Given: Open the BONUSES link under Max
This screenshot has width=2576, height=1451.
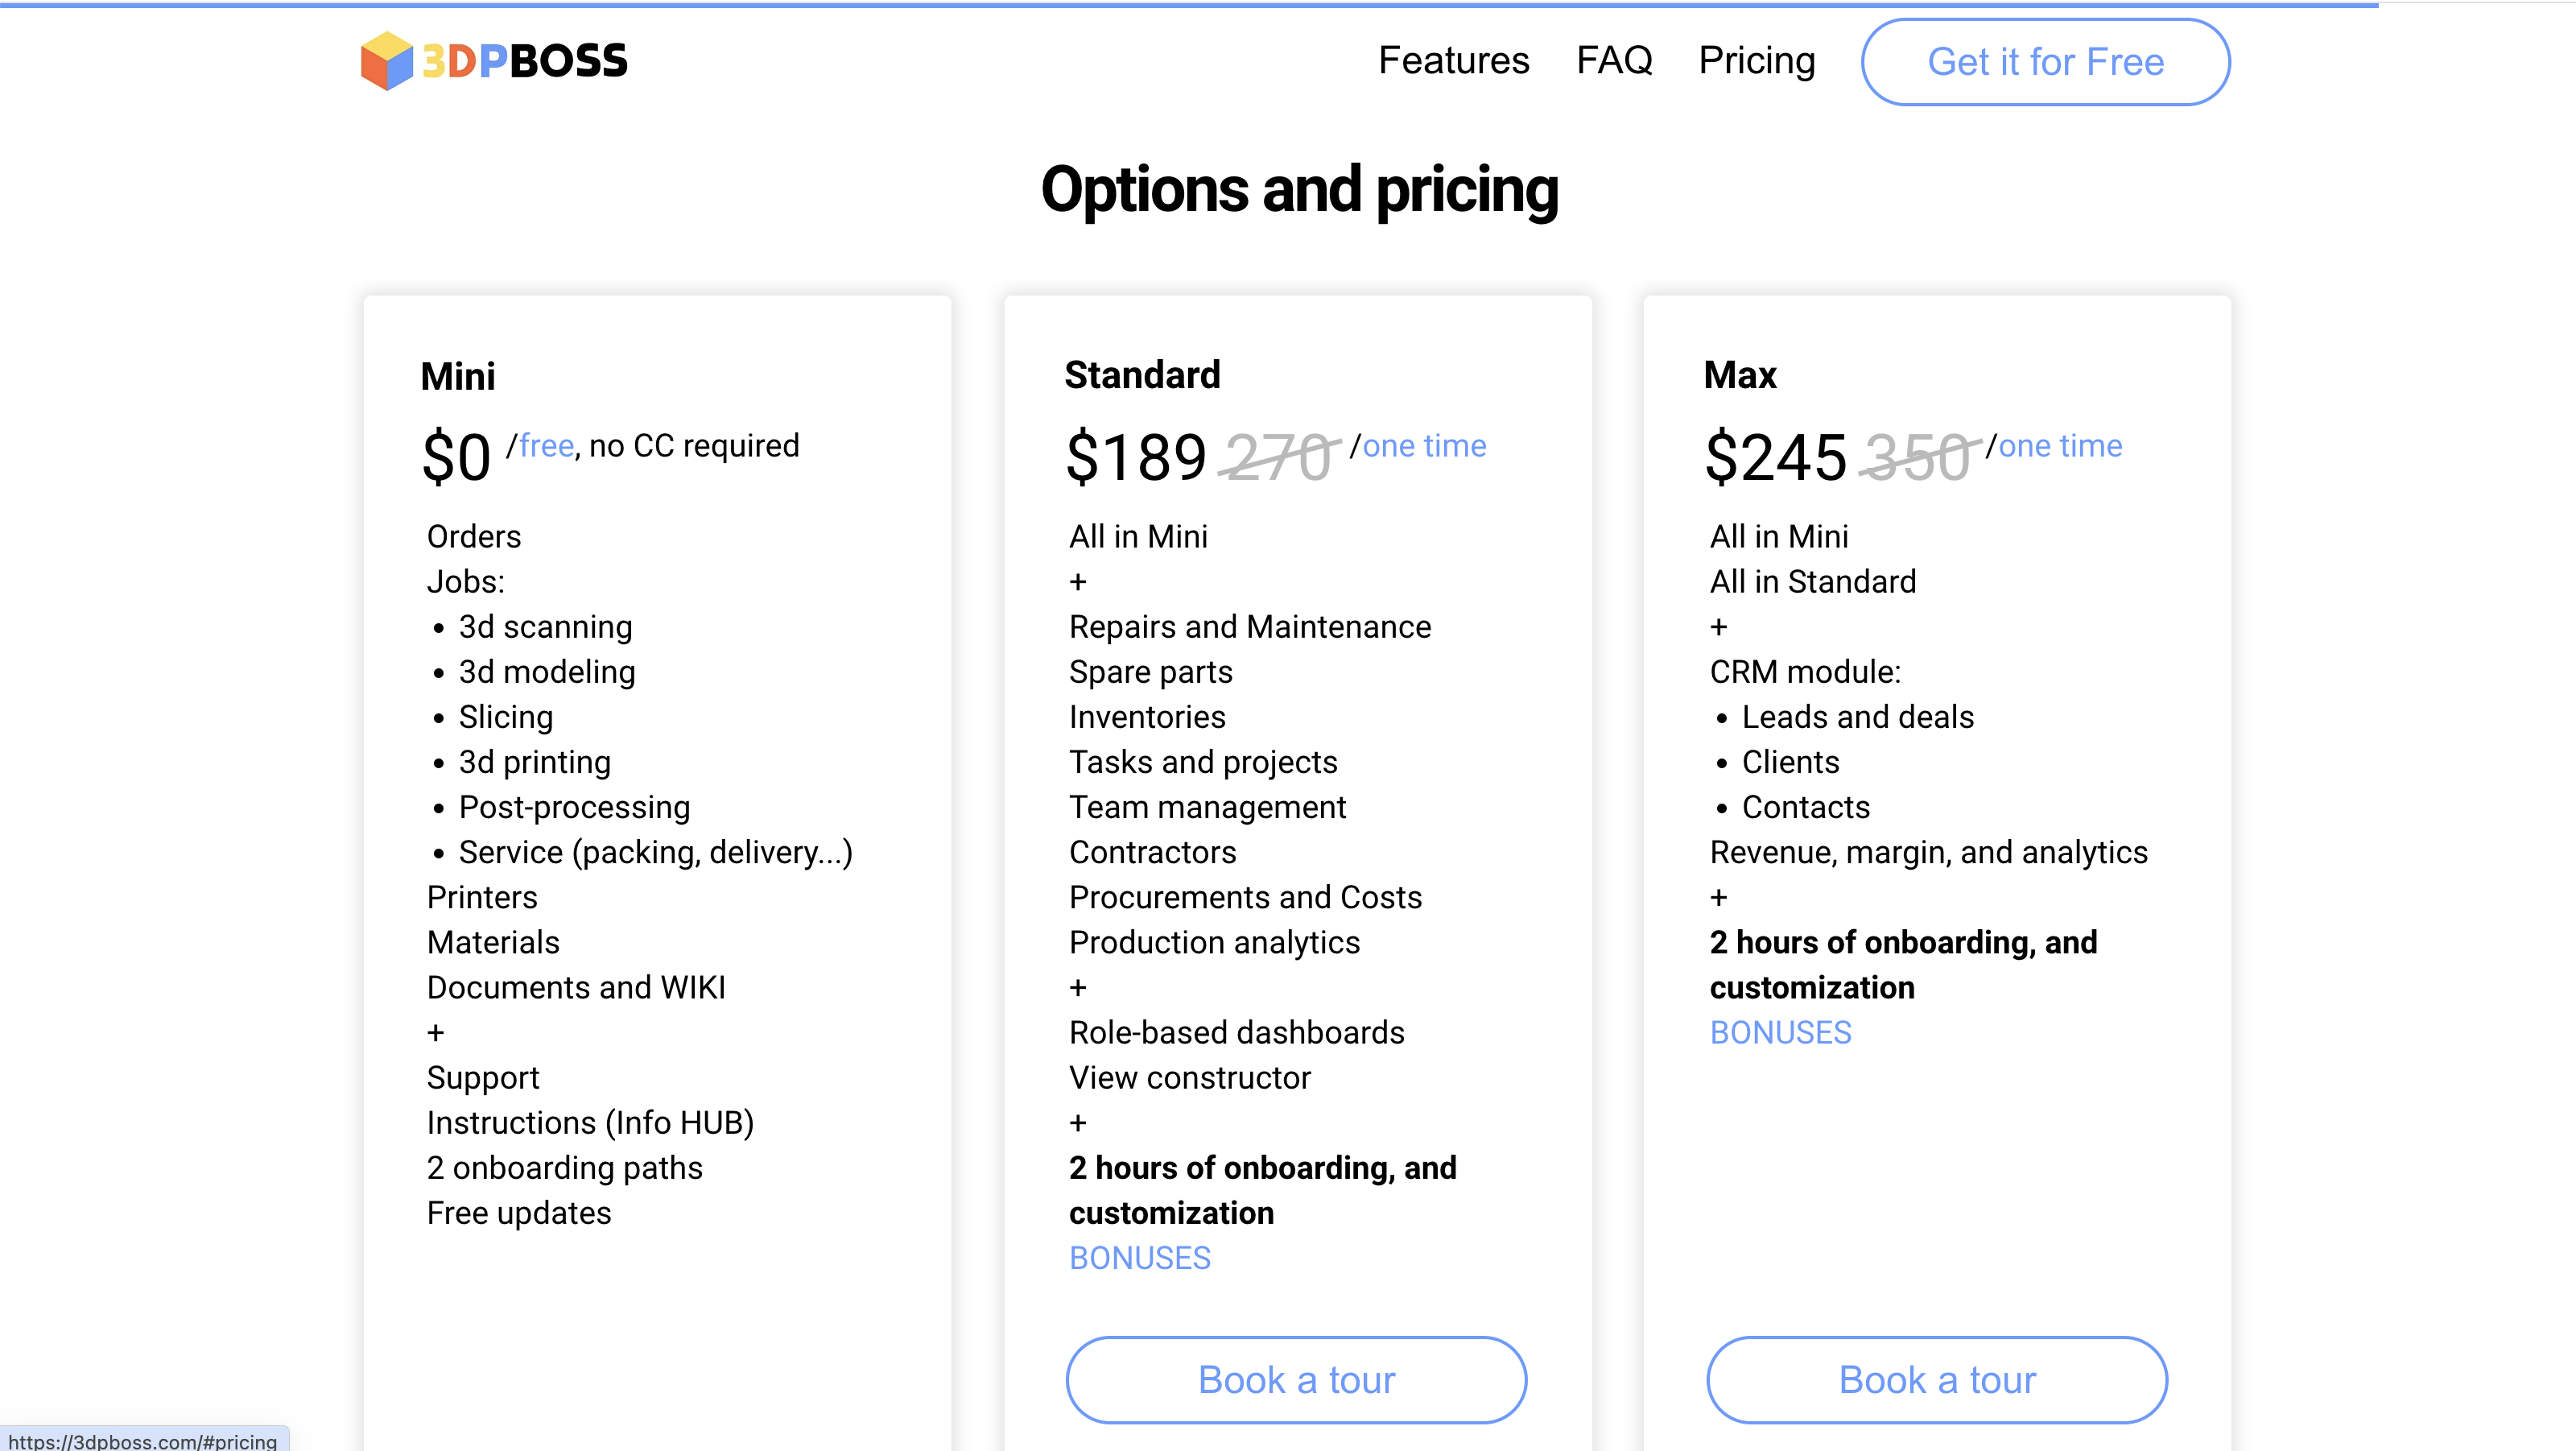Looking at the screenshot, I should coord(1780,1033).
